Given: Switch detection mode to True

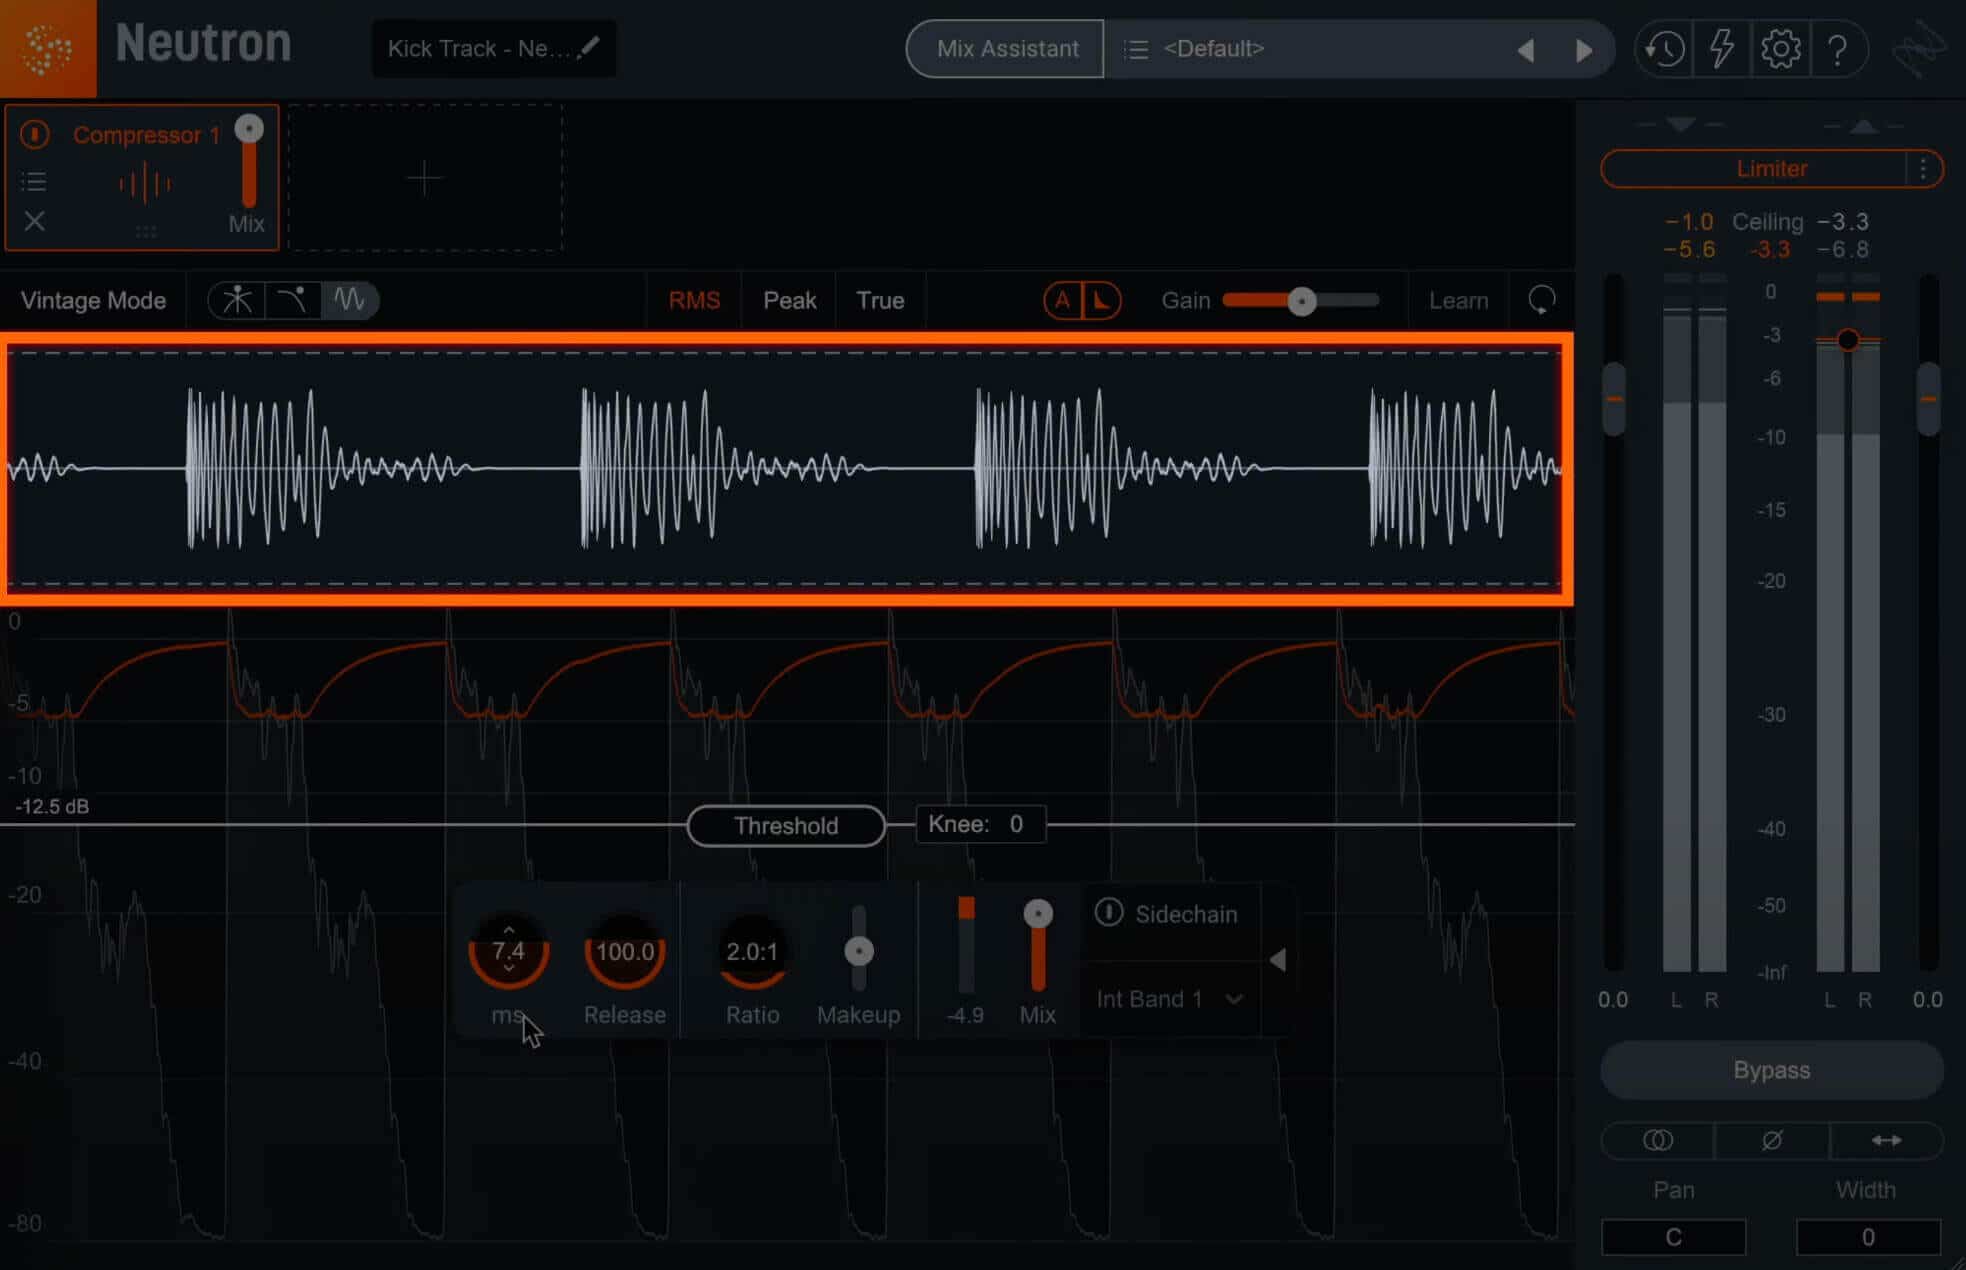Looking at the screenshot, I should coord(880,300).
